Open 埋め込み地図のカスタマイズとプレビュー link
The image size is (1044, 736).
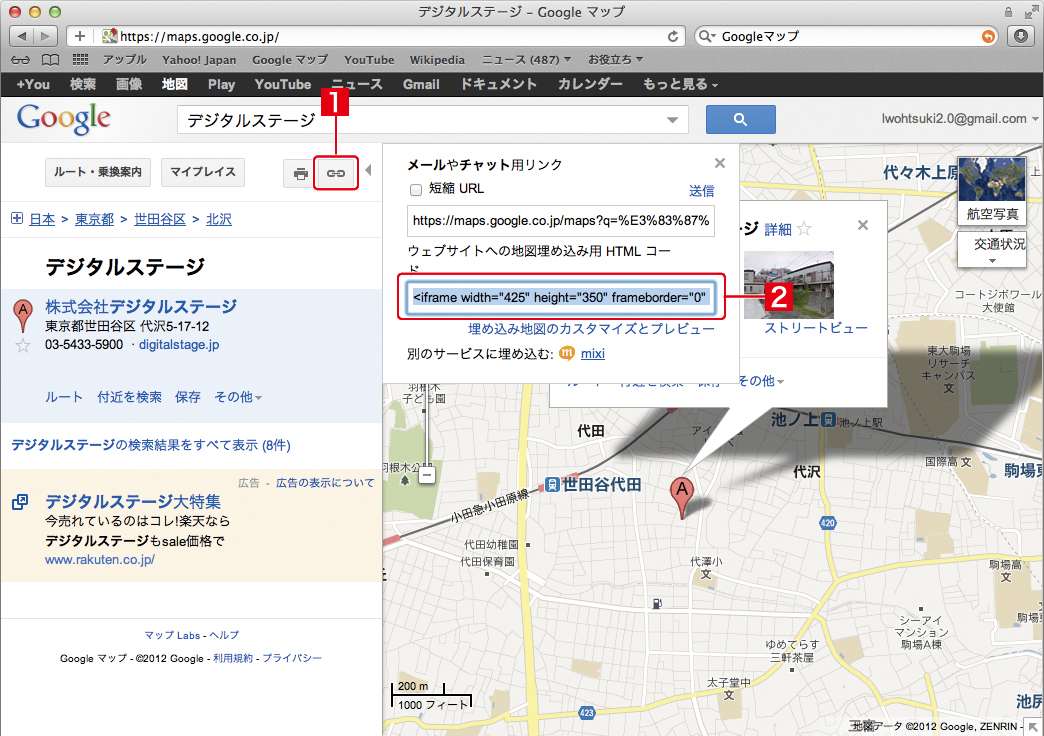point(591,329)
